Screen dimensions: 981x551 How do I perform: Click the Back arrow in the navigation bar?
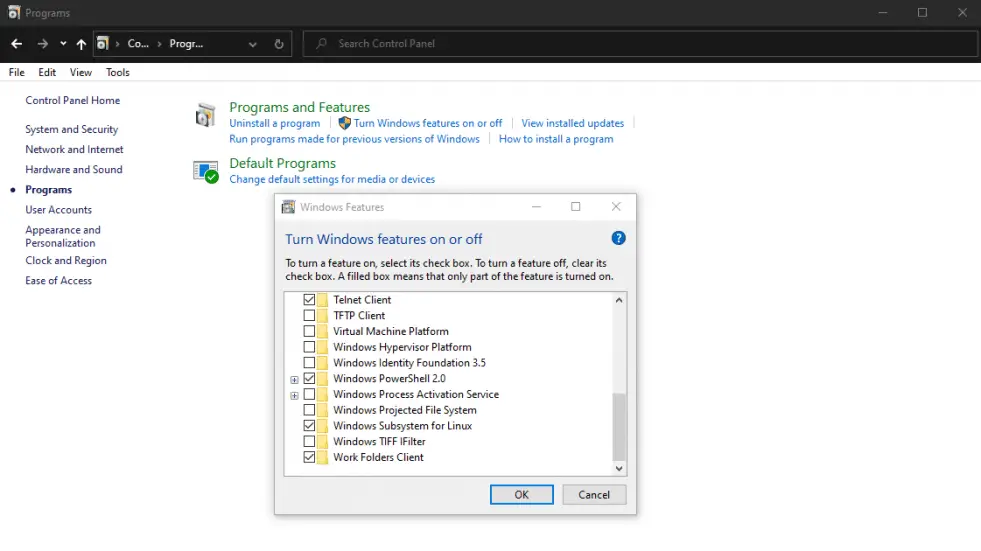(17, 44)
